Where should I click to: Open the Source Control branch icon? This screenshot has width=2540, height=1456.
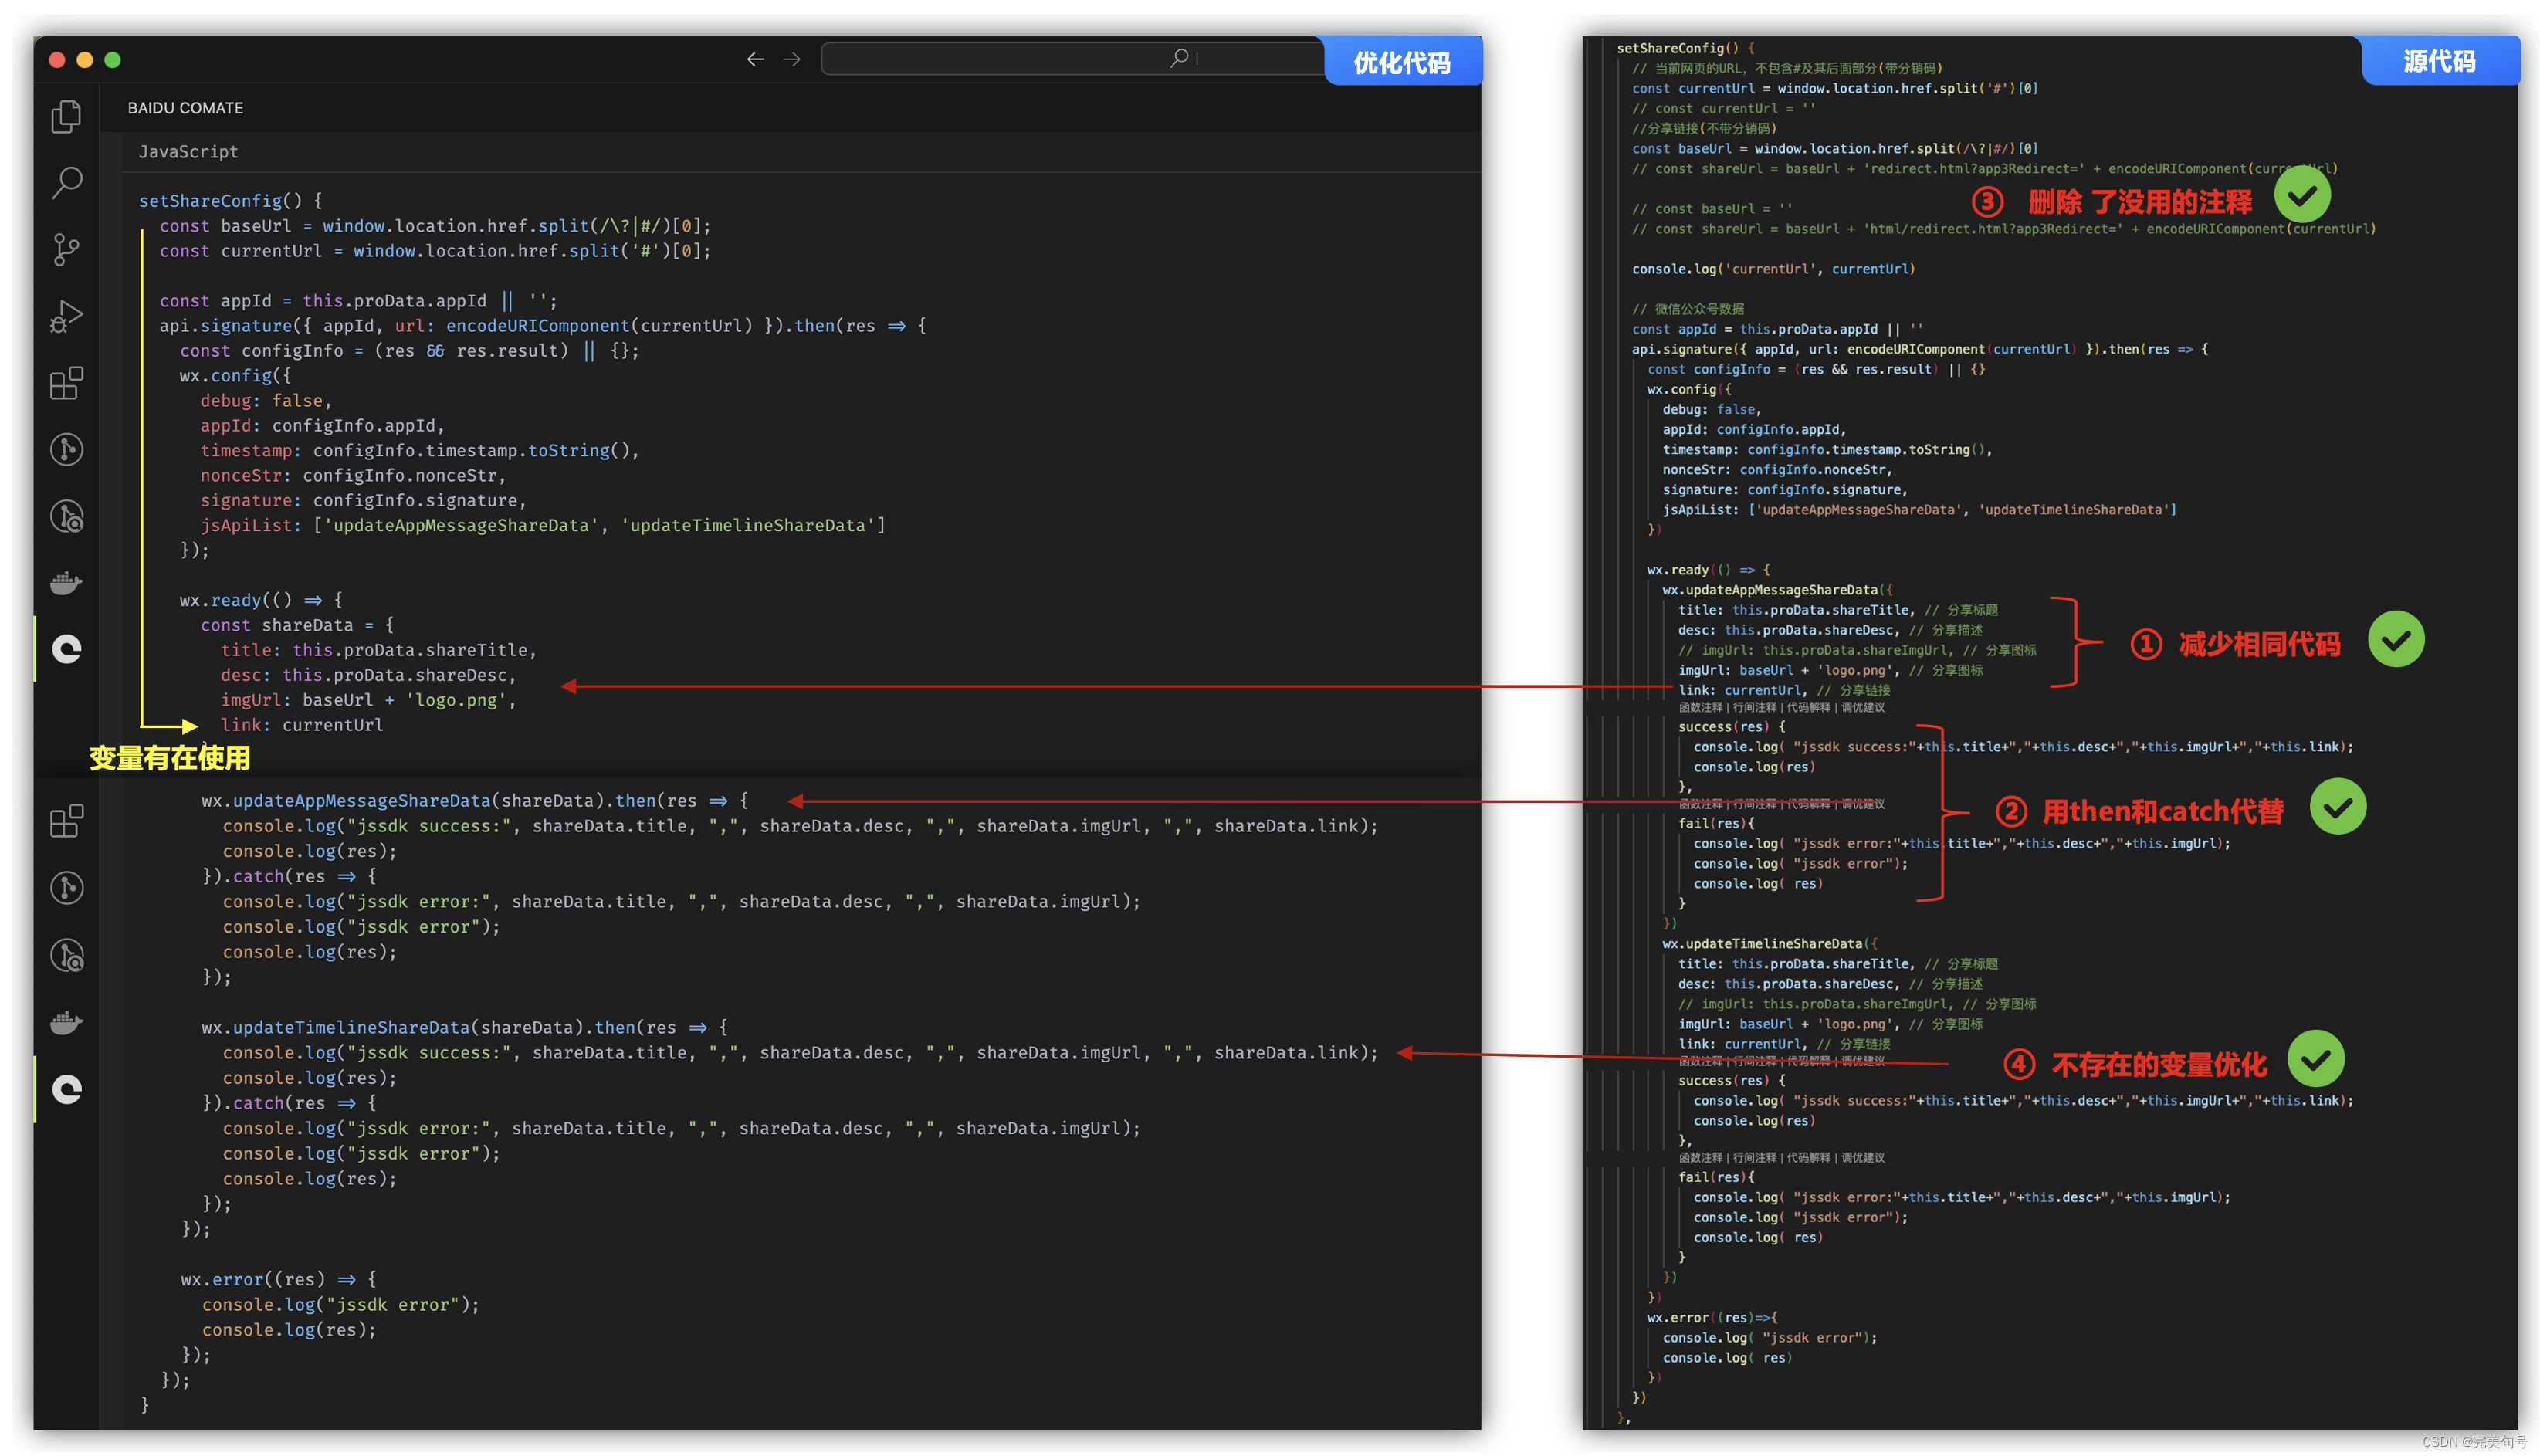(66, 249)
